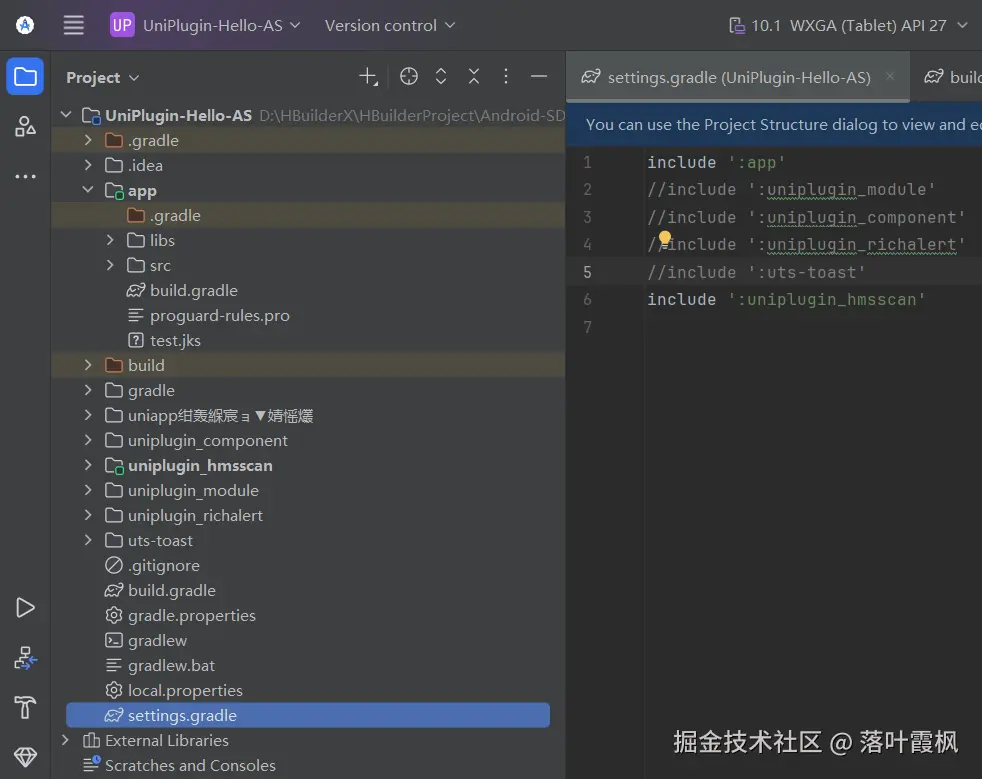Image resolution: width=982 pixels, height=779 pixels.
Task: Open the main hamburger menu
Action: pyautogui.click(x=73, y=25)
